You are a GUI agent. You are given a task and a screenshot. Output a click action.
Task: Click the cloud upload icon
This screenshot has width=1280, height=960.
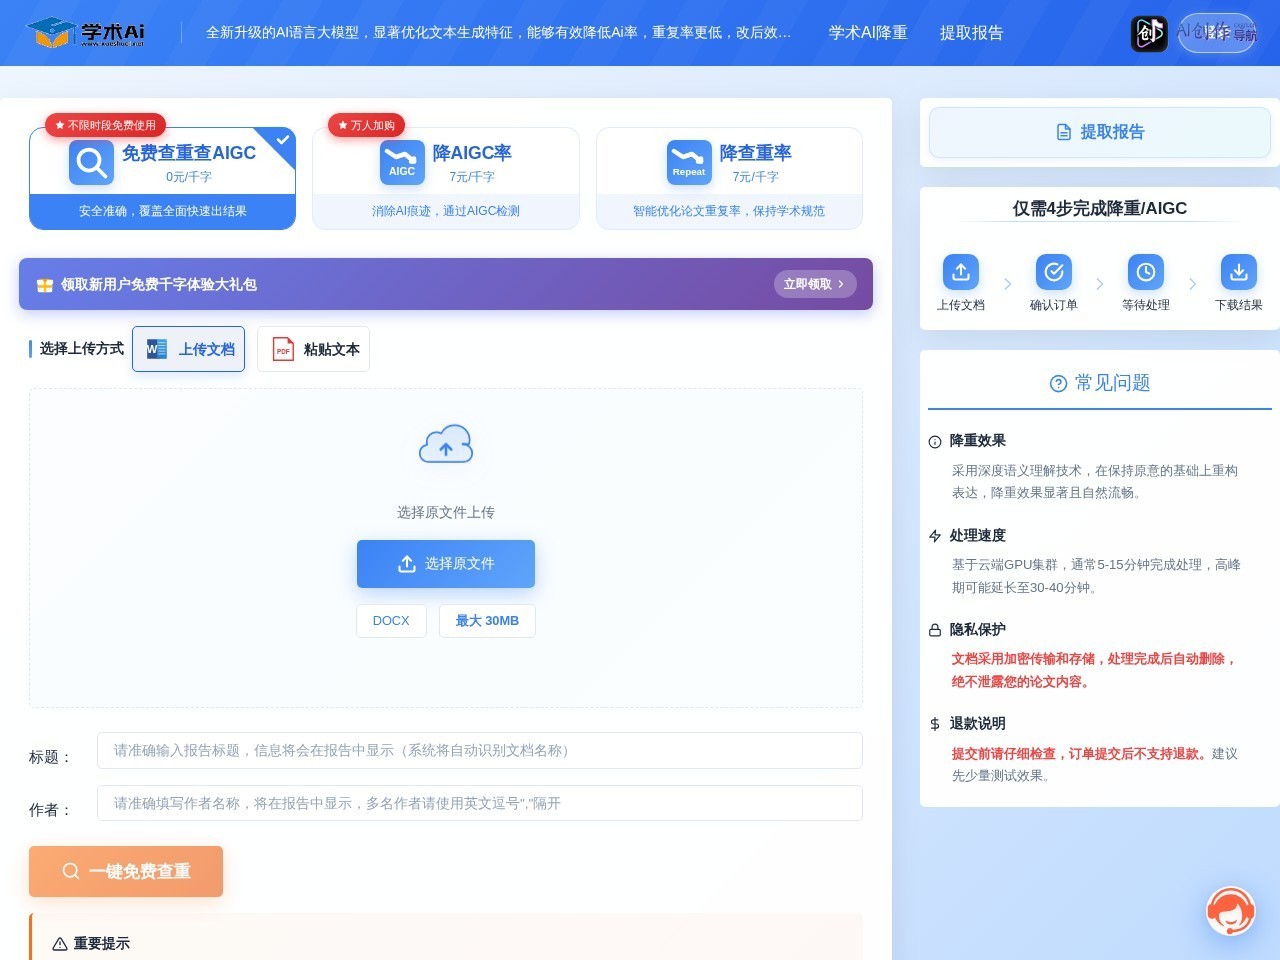(x=446, y=444)
